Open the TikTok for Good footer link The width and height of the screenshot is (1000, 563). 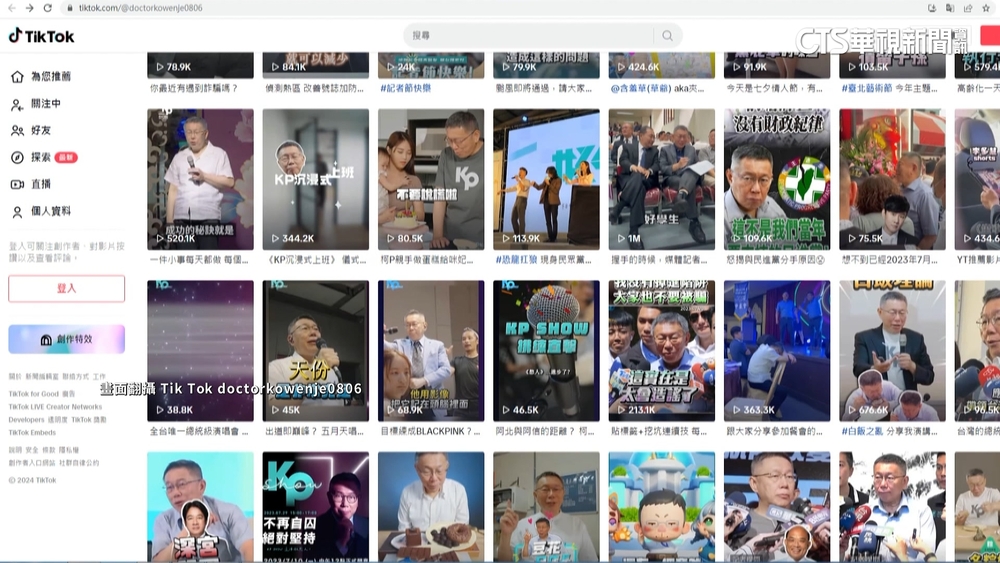pos(34,394)
